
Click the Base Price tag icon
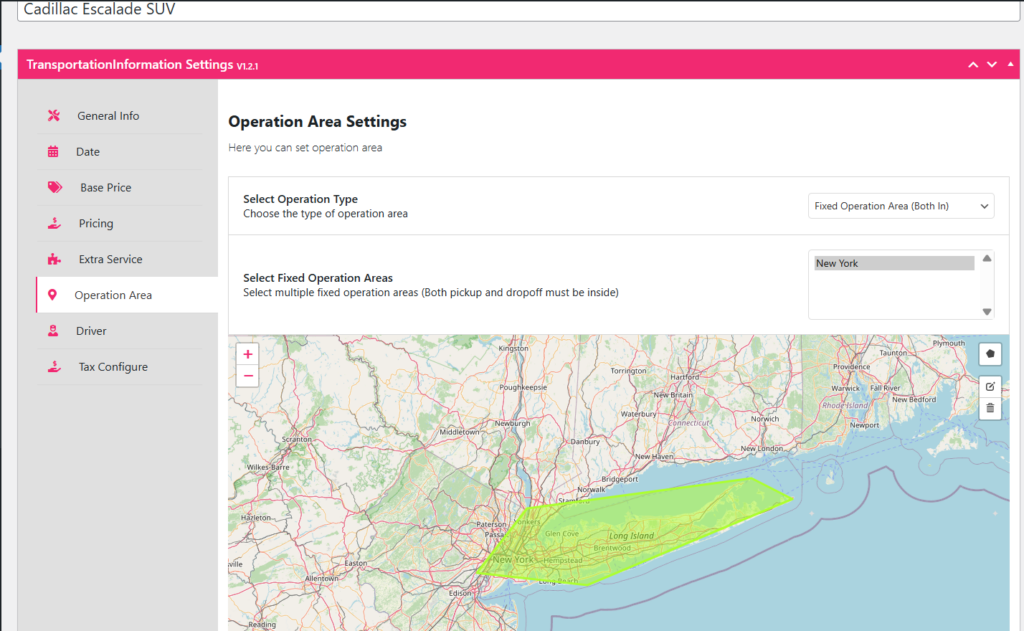click(x=53, y=187)
